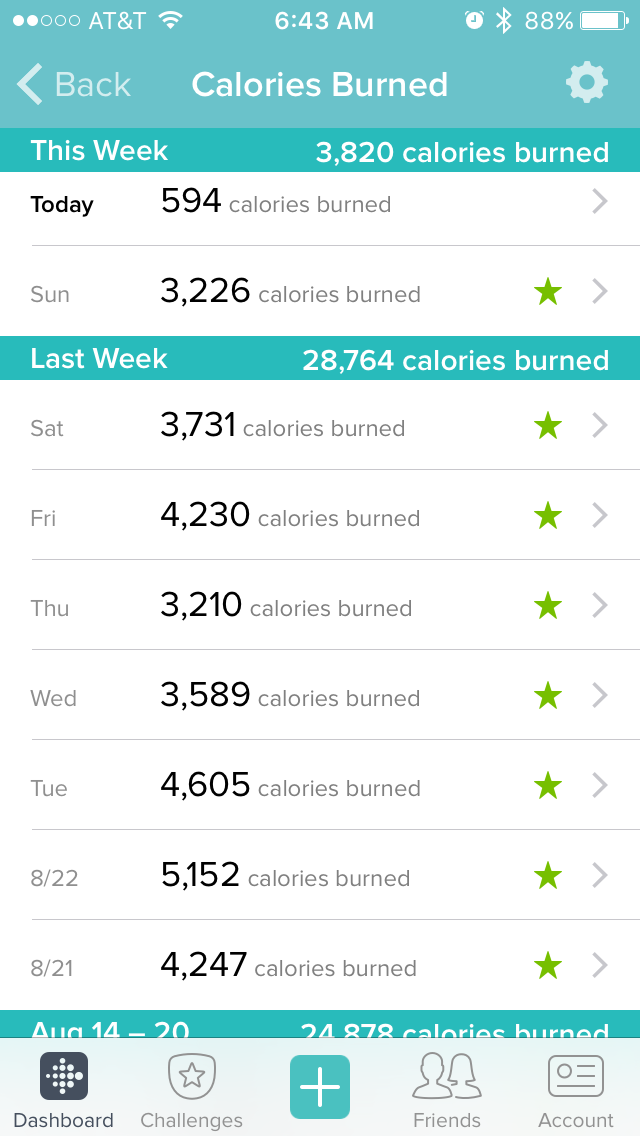
Task: Expand the 8/21 row chevron
Action: [599, 966]
